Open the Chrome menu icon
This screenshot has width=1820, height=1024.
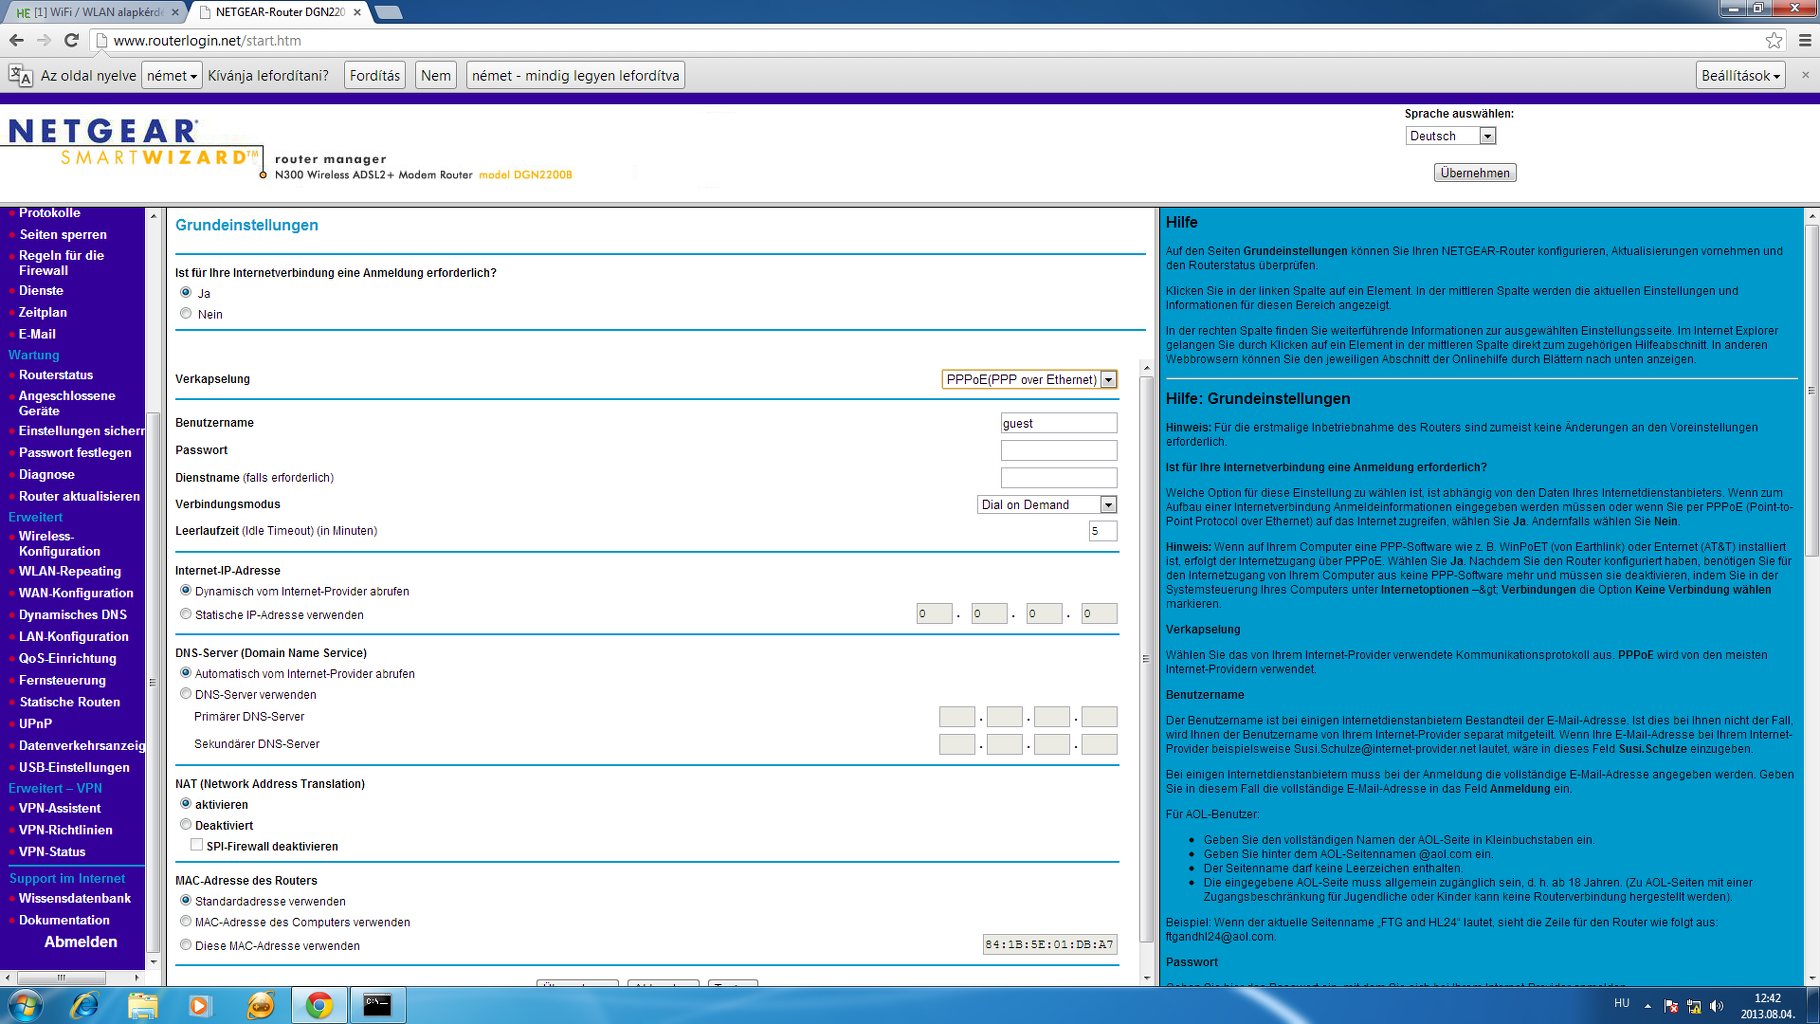coord(1805,41)
